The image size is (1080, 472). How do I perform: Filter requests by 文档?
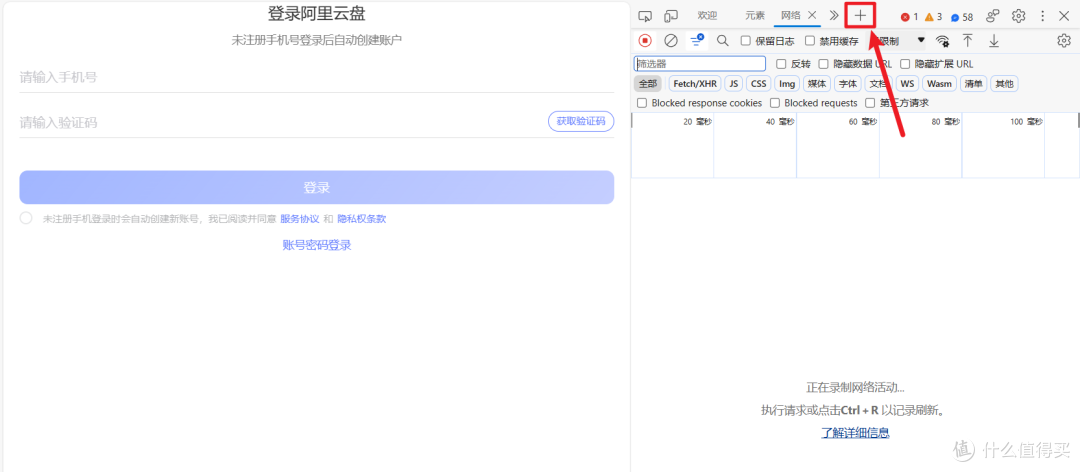(x=877, y=83)
